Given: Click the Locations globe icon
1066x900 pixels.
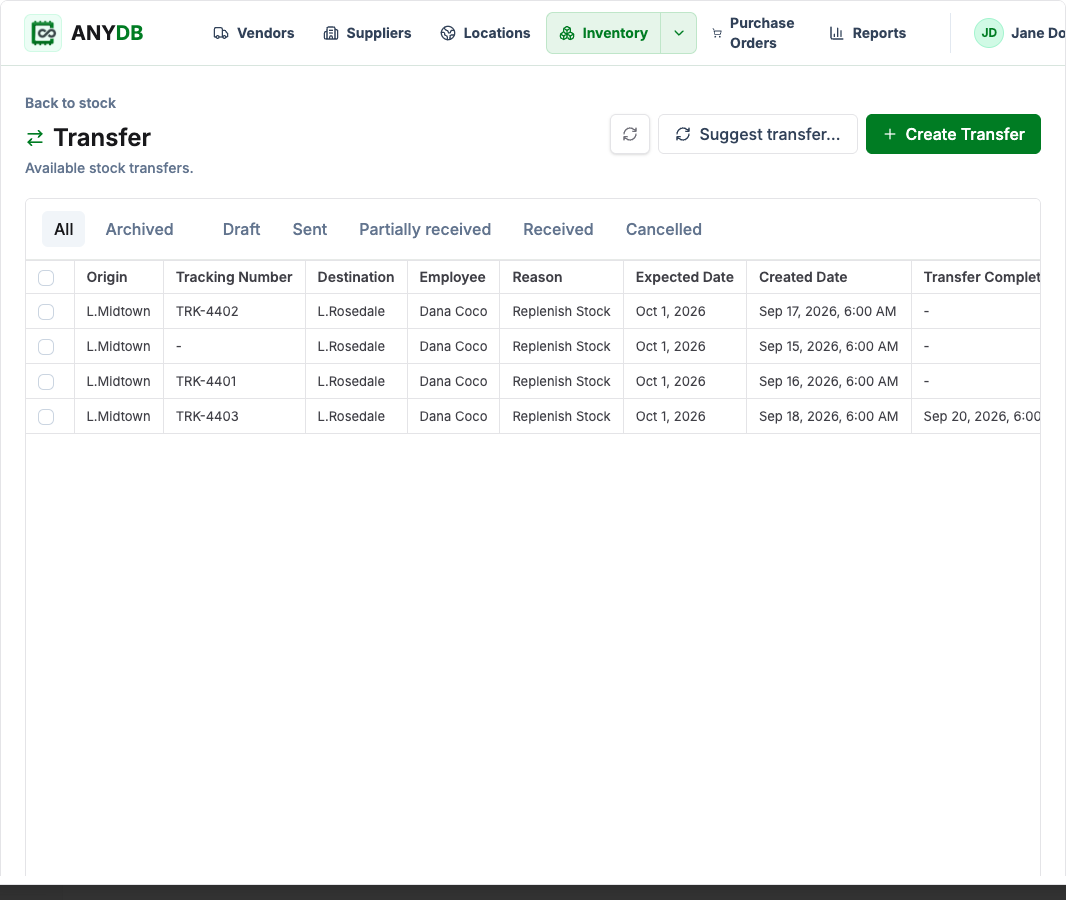Looking at the screenshot, I should pyautogui.click(x=448, y=33).
